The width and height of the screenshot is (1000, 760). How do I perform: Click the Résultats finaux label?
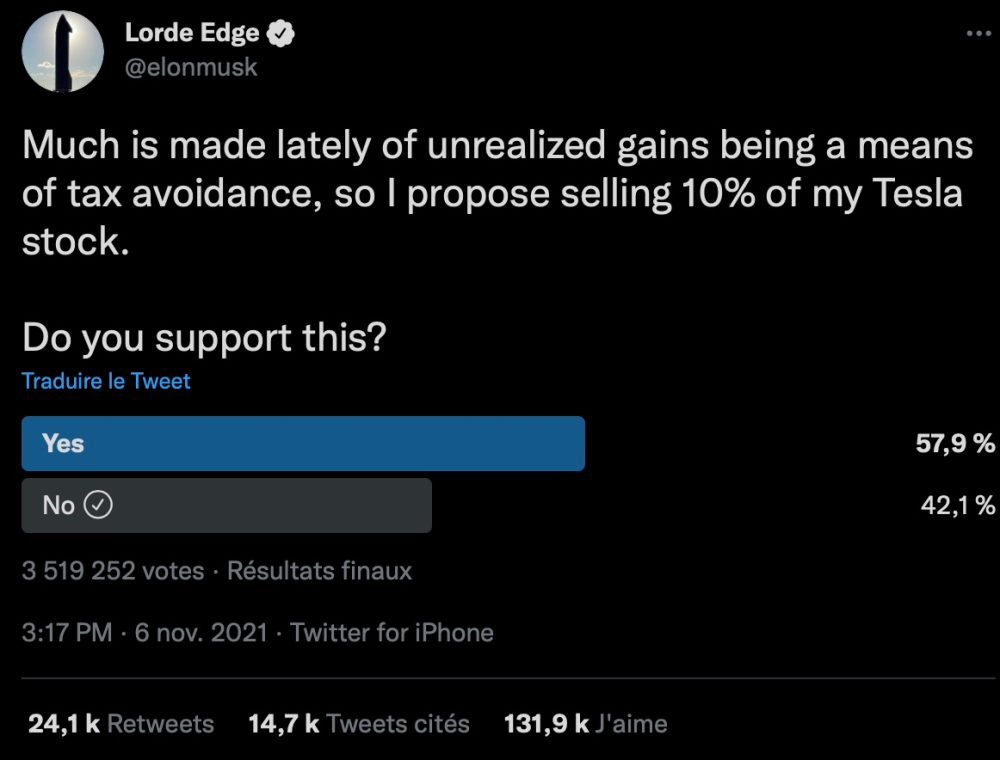(320, 572)
